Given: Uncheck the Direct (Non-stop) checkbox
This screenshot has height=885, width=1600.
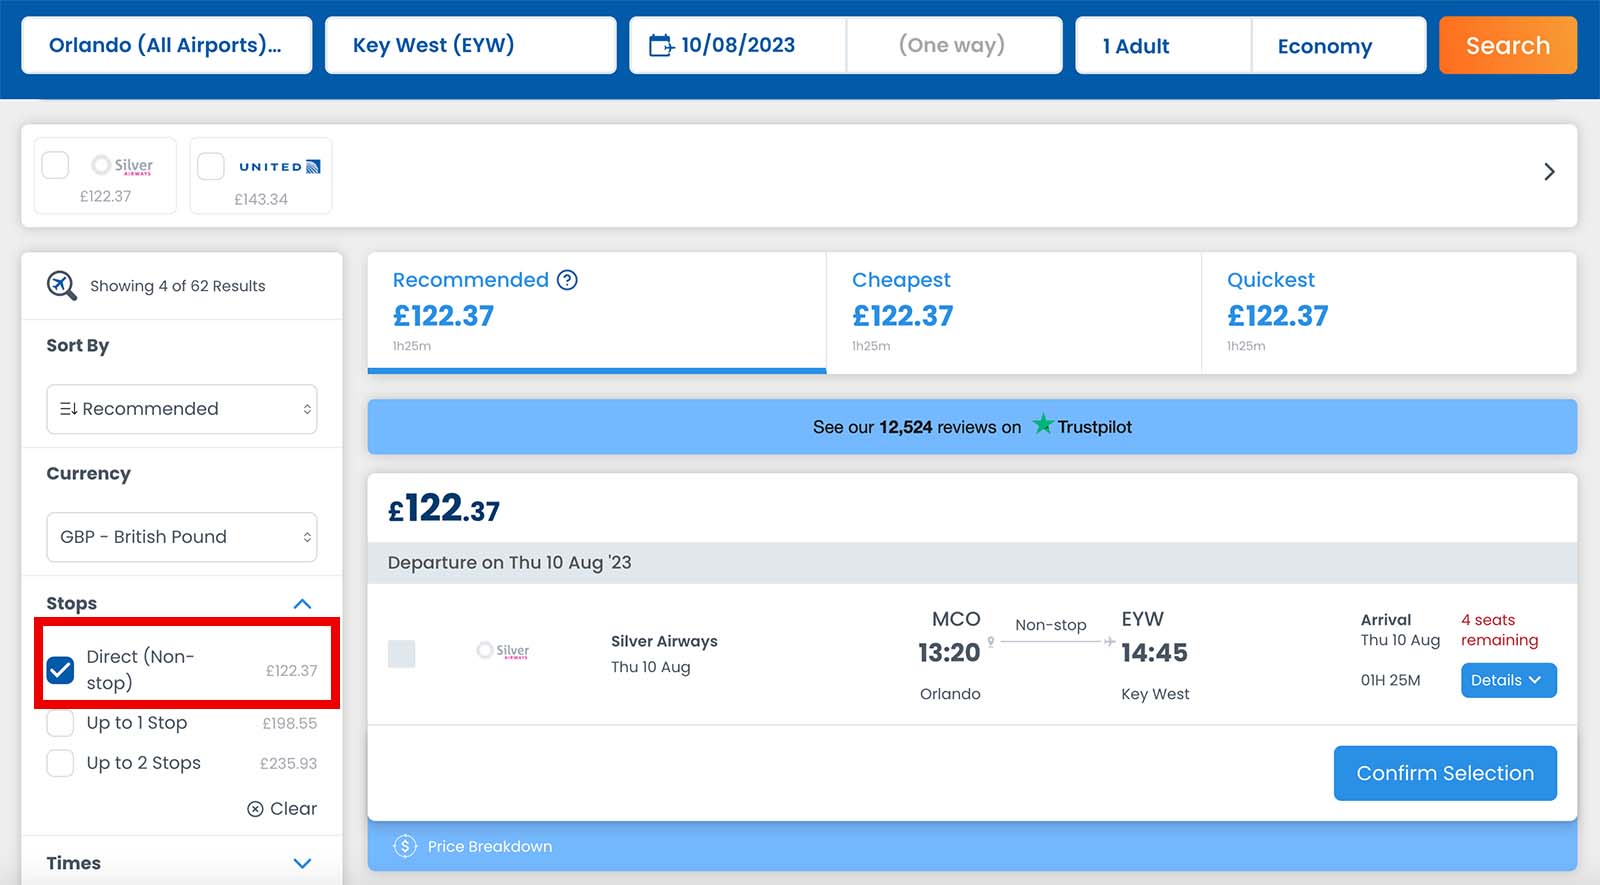Looking at the screenshot, I should [61, 670].
